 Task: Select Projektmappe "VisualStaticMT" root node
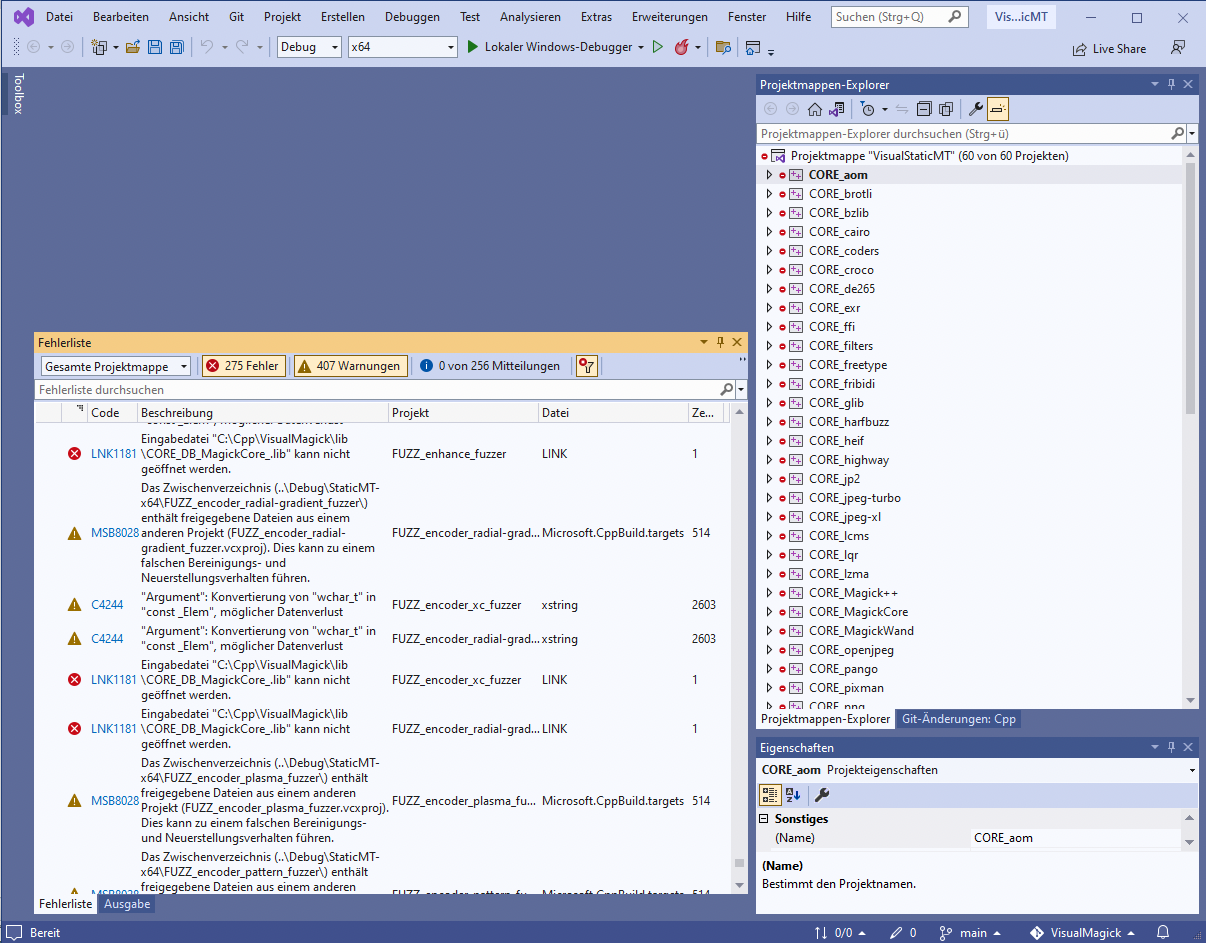tap(929, 156)
